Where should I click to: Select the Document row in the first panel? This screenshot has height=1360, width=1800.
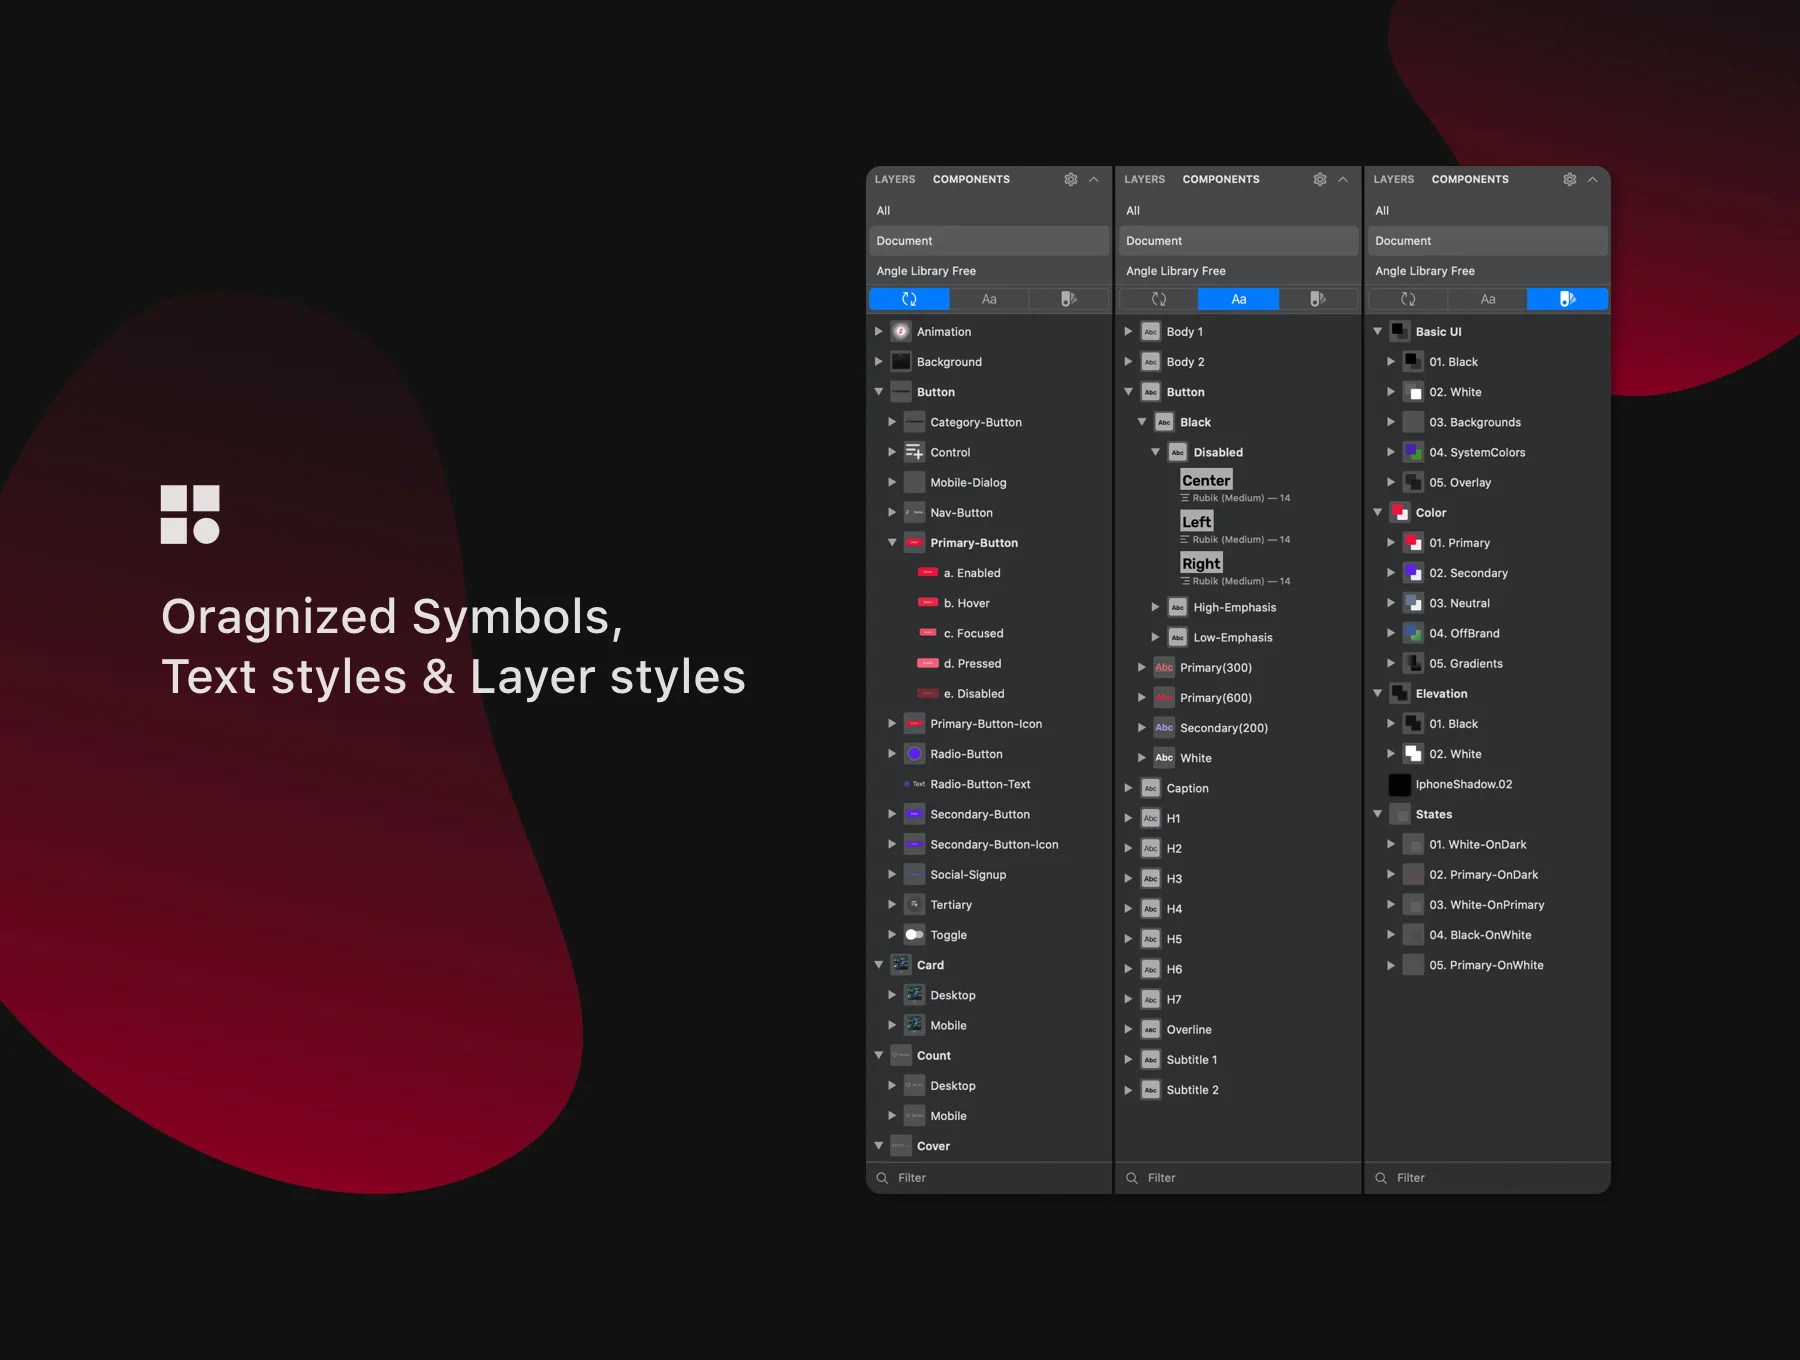click(989, 241)
